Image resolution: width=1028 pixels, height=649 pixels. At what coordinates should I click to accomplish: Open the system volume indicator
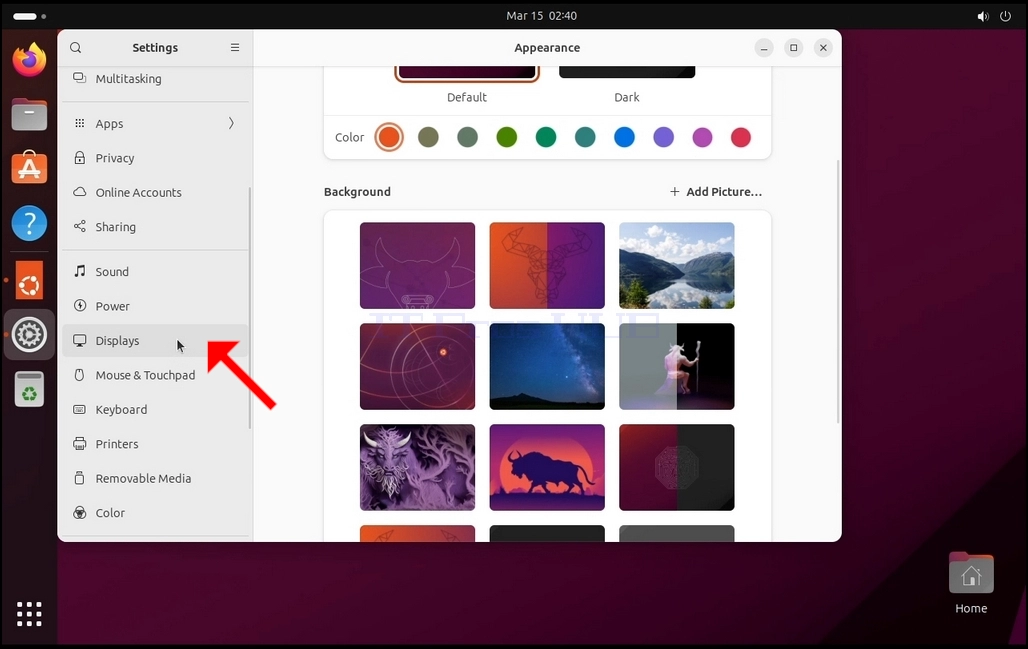(x=983, y=16)
